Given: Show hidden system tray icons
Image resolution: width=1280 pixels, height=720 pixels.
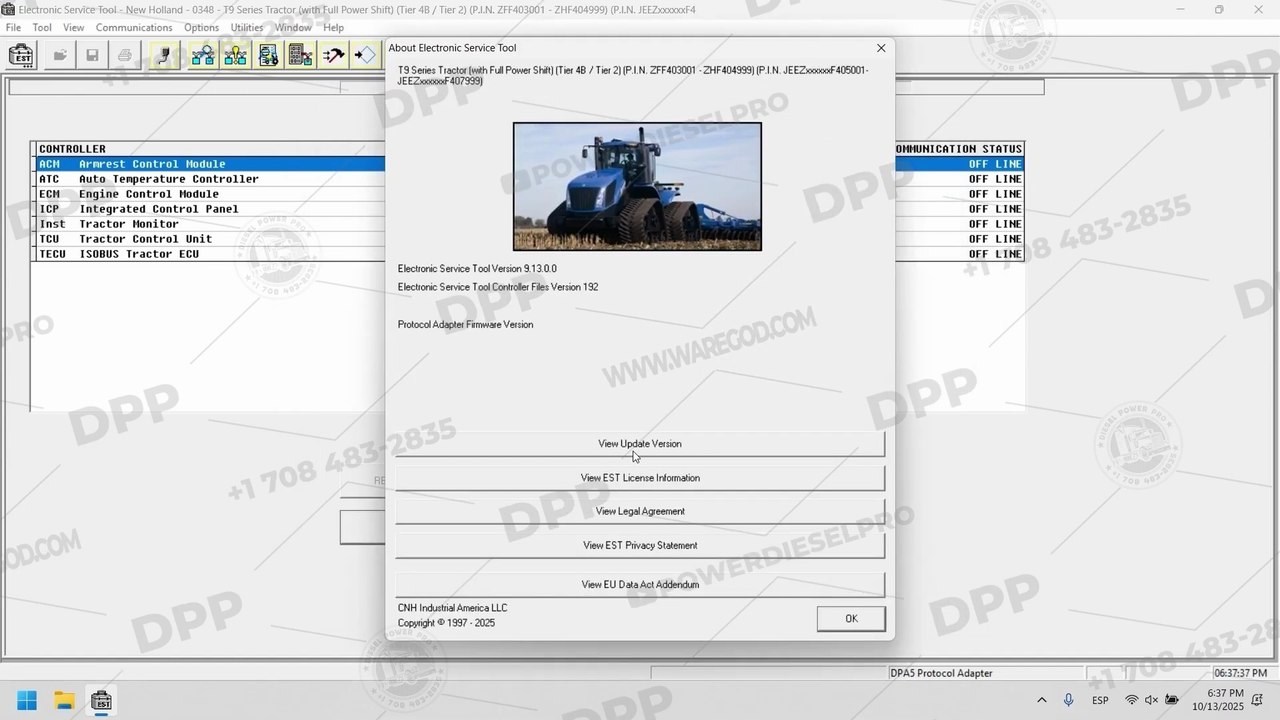Looking at the screenshot, I should pos(1042,700).
